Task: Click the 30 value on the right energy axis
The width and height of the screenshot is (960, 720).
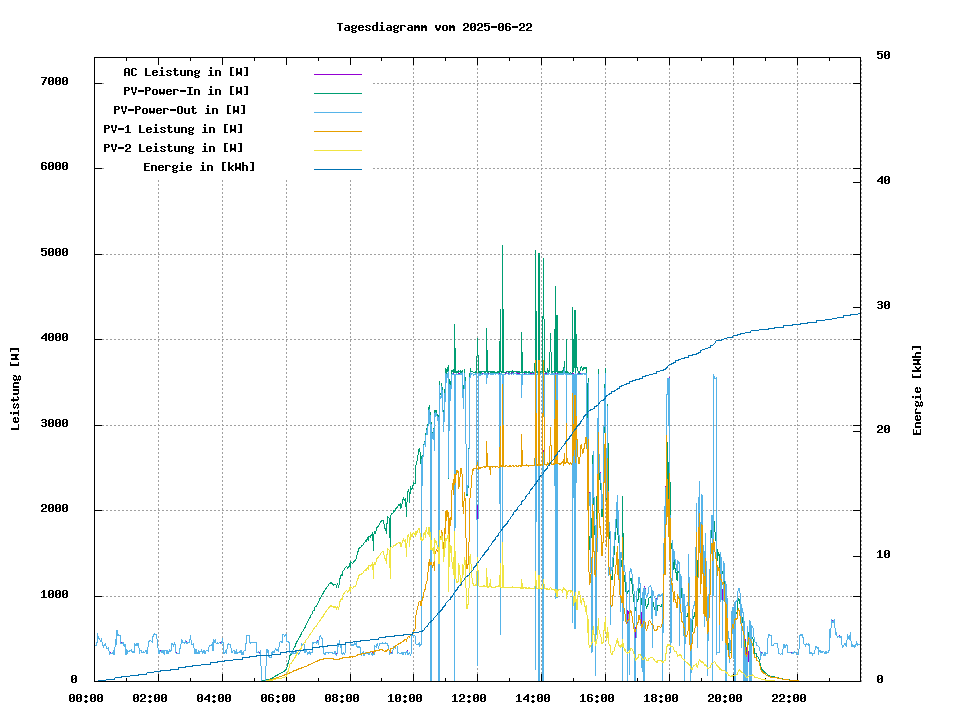Action: pos(883,305)
